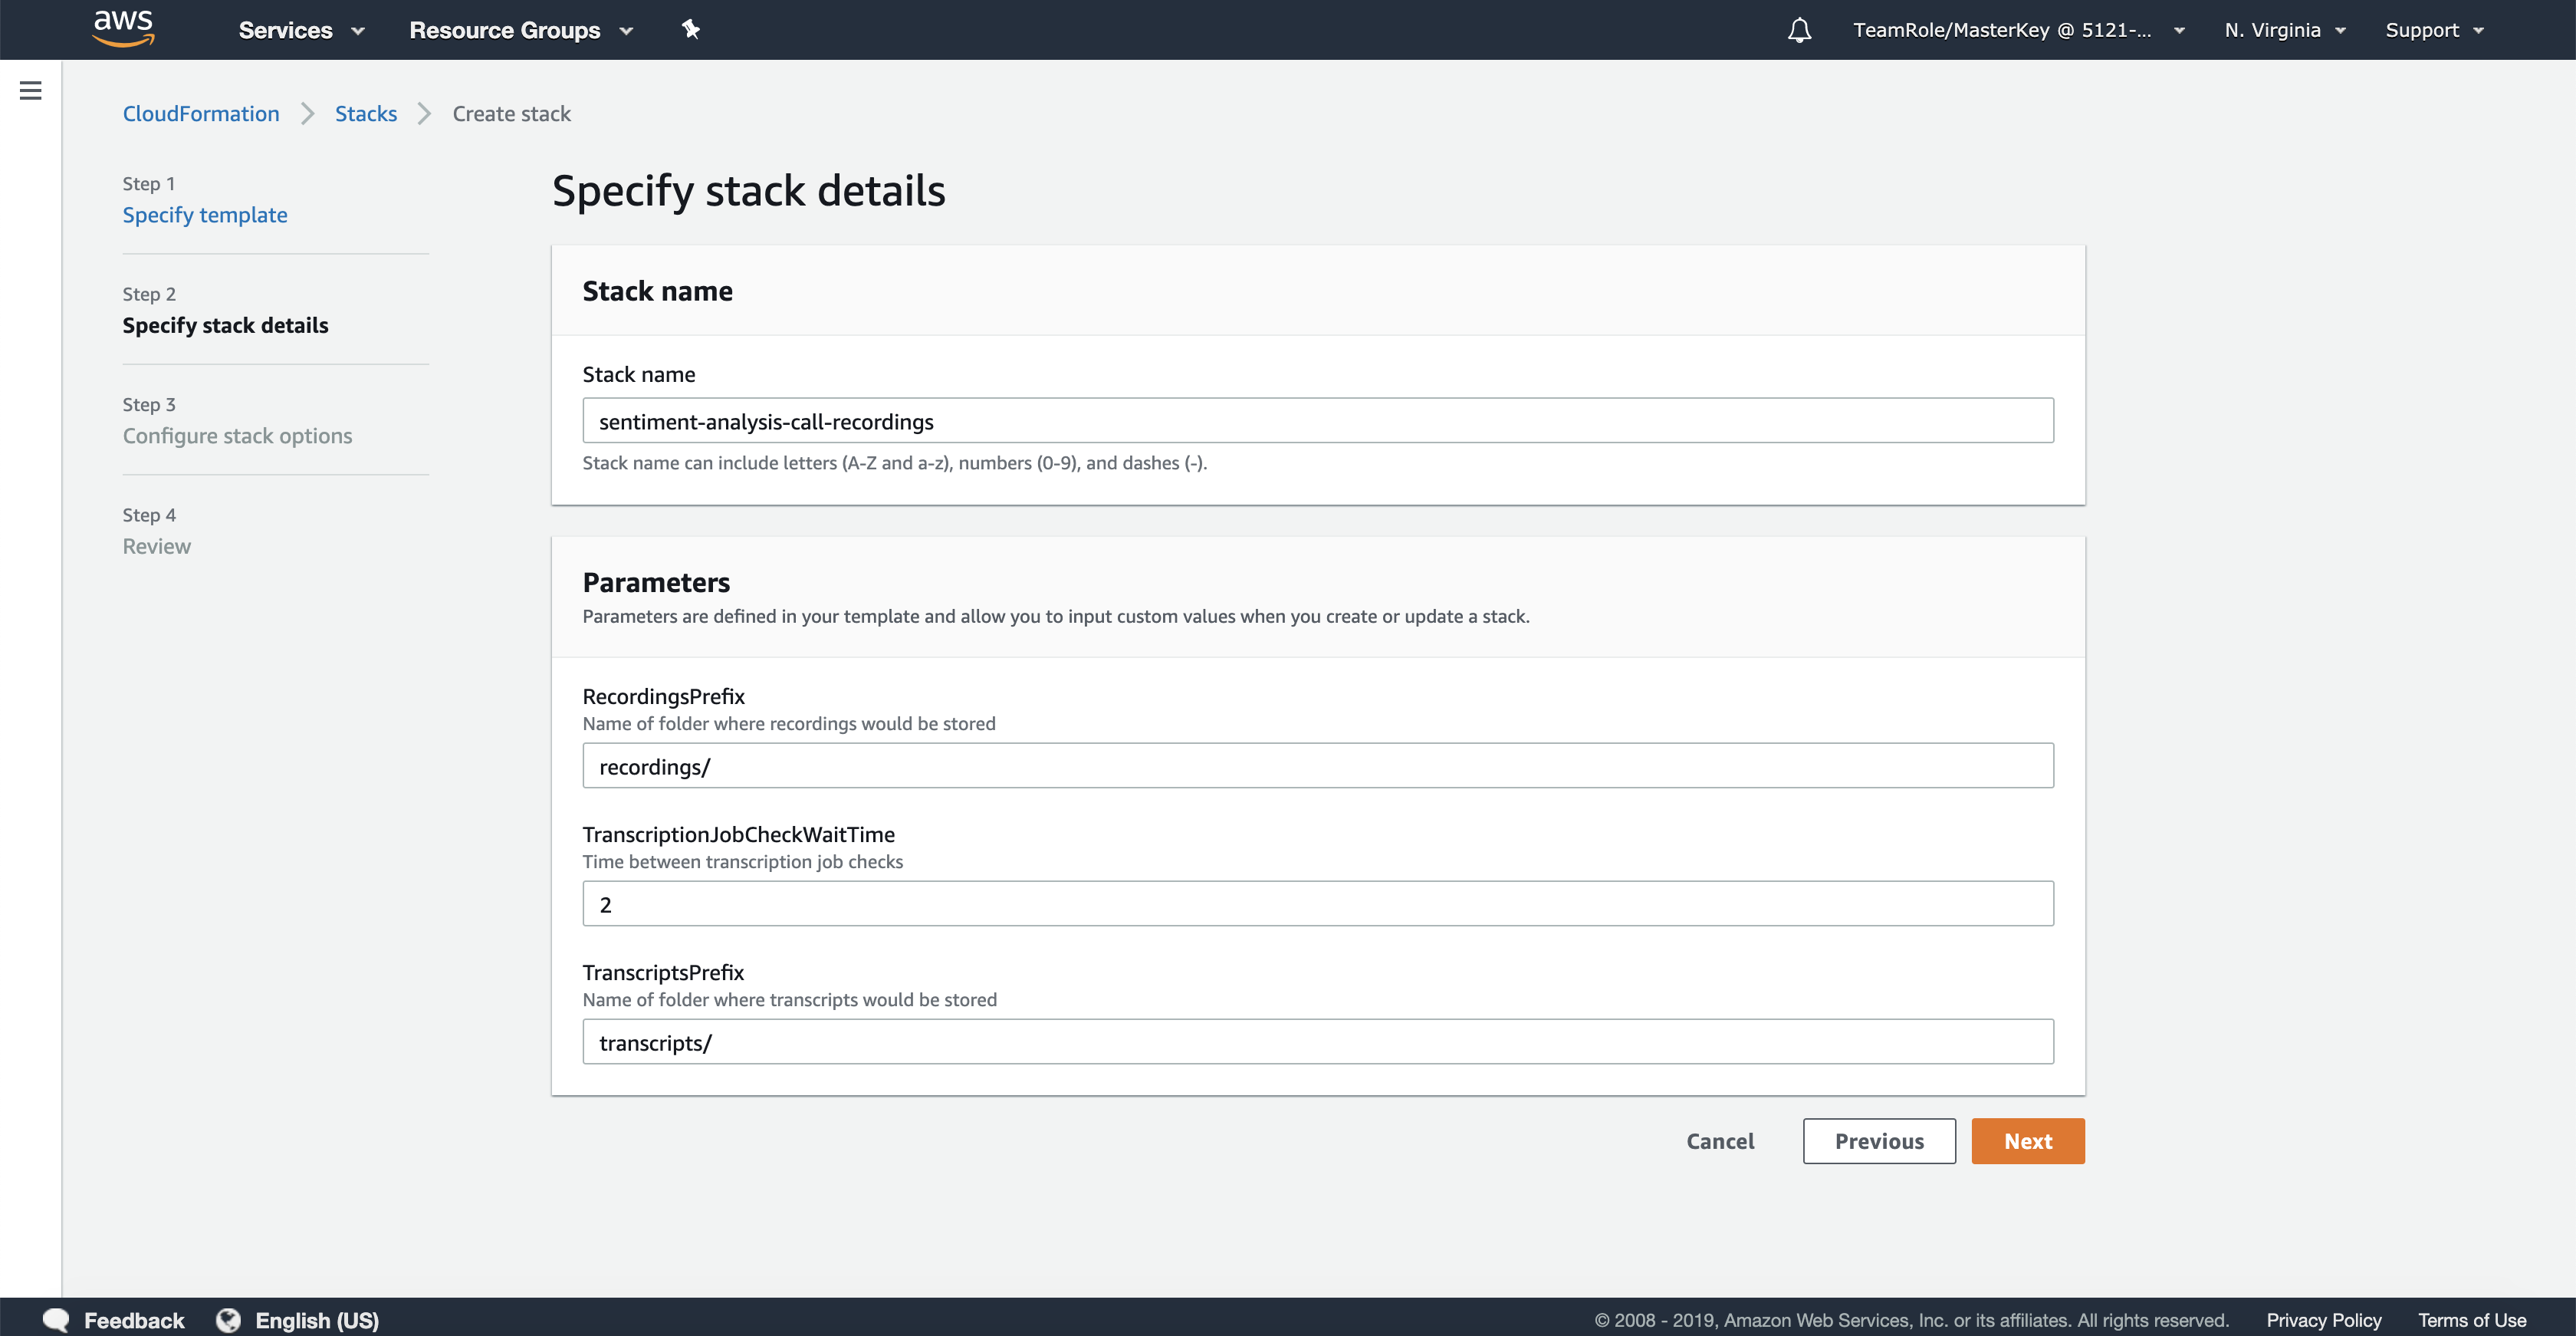Focus the Stack name input field
Image resolution: width=2576 pixels, height=1336 pixels.
(1318, 421)
